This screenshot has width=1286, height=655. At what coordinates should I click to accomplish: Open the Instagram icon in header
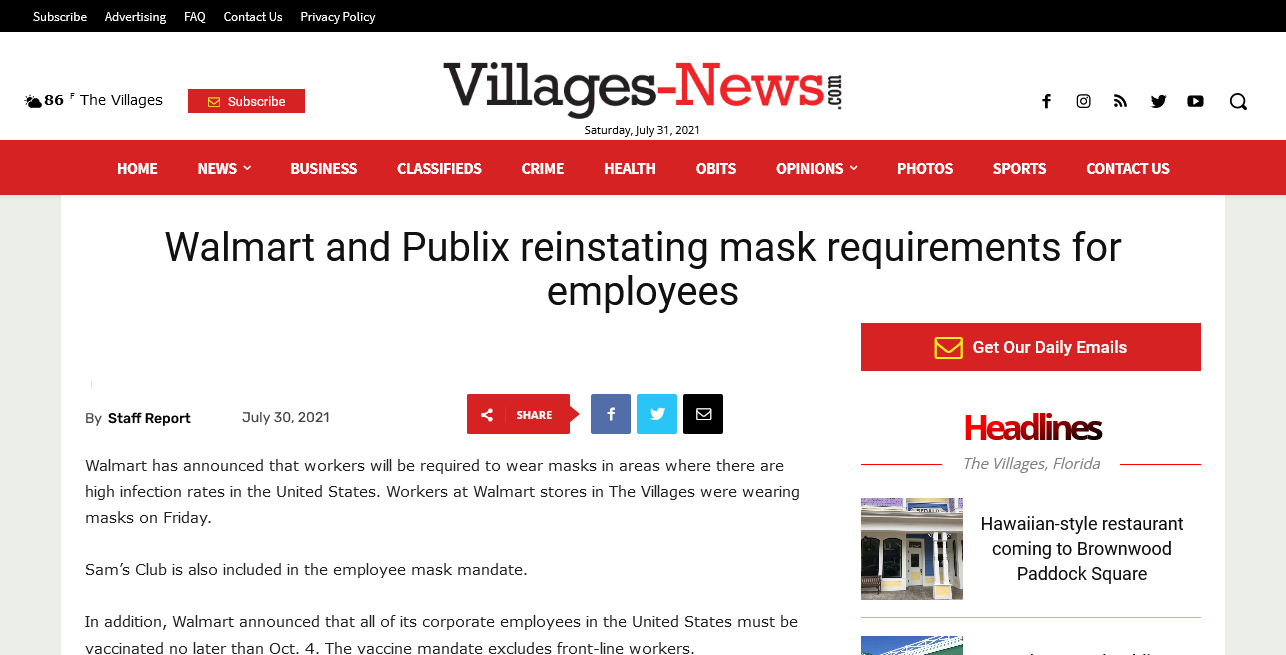[1083, 101]
